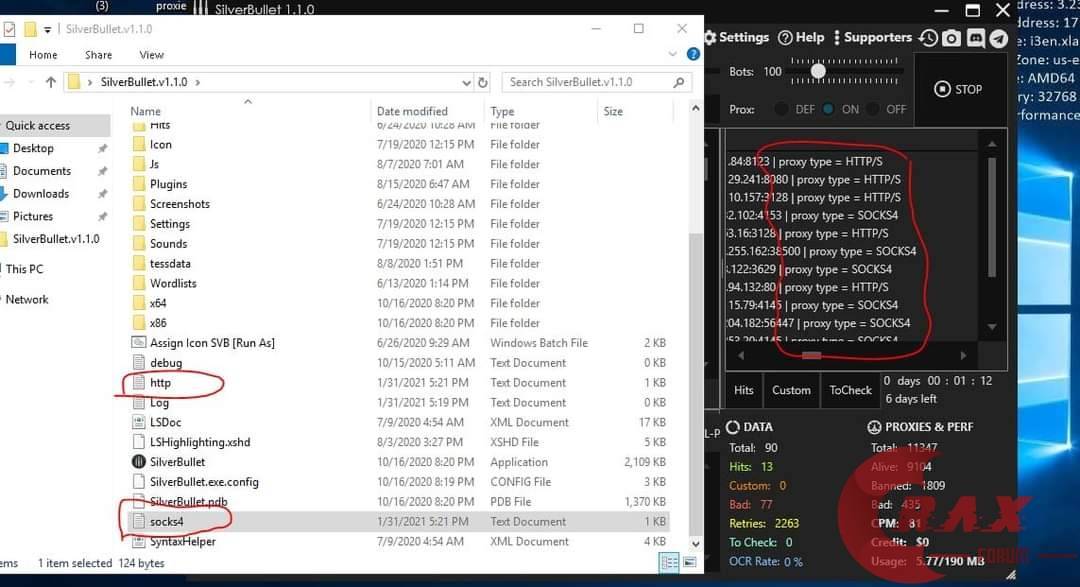Screen dimensions: 1080x587
Task: Open SilverBullet Settings gear
Action: [x=711, y=37]
